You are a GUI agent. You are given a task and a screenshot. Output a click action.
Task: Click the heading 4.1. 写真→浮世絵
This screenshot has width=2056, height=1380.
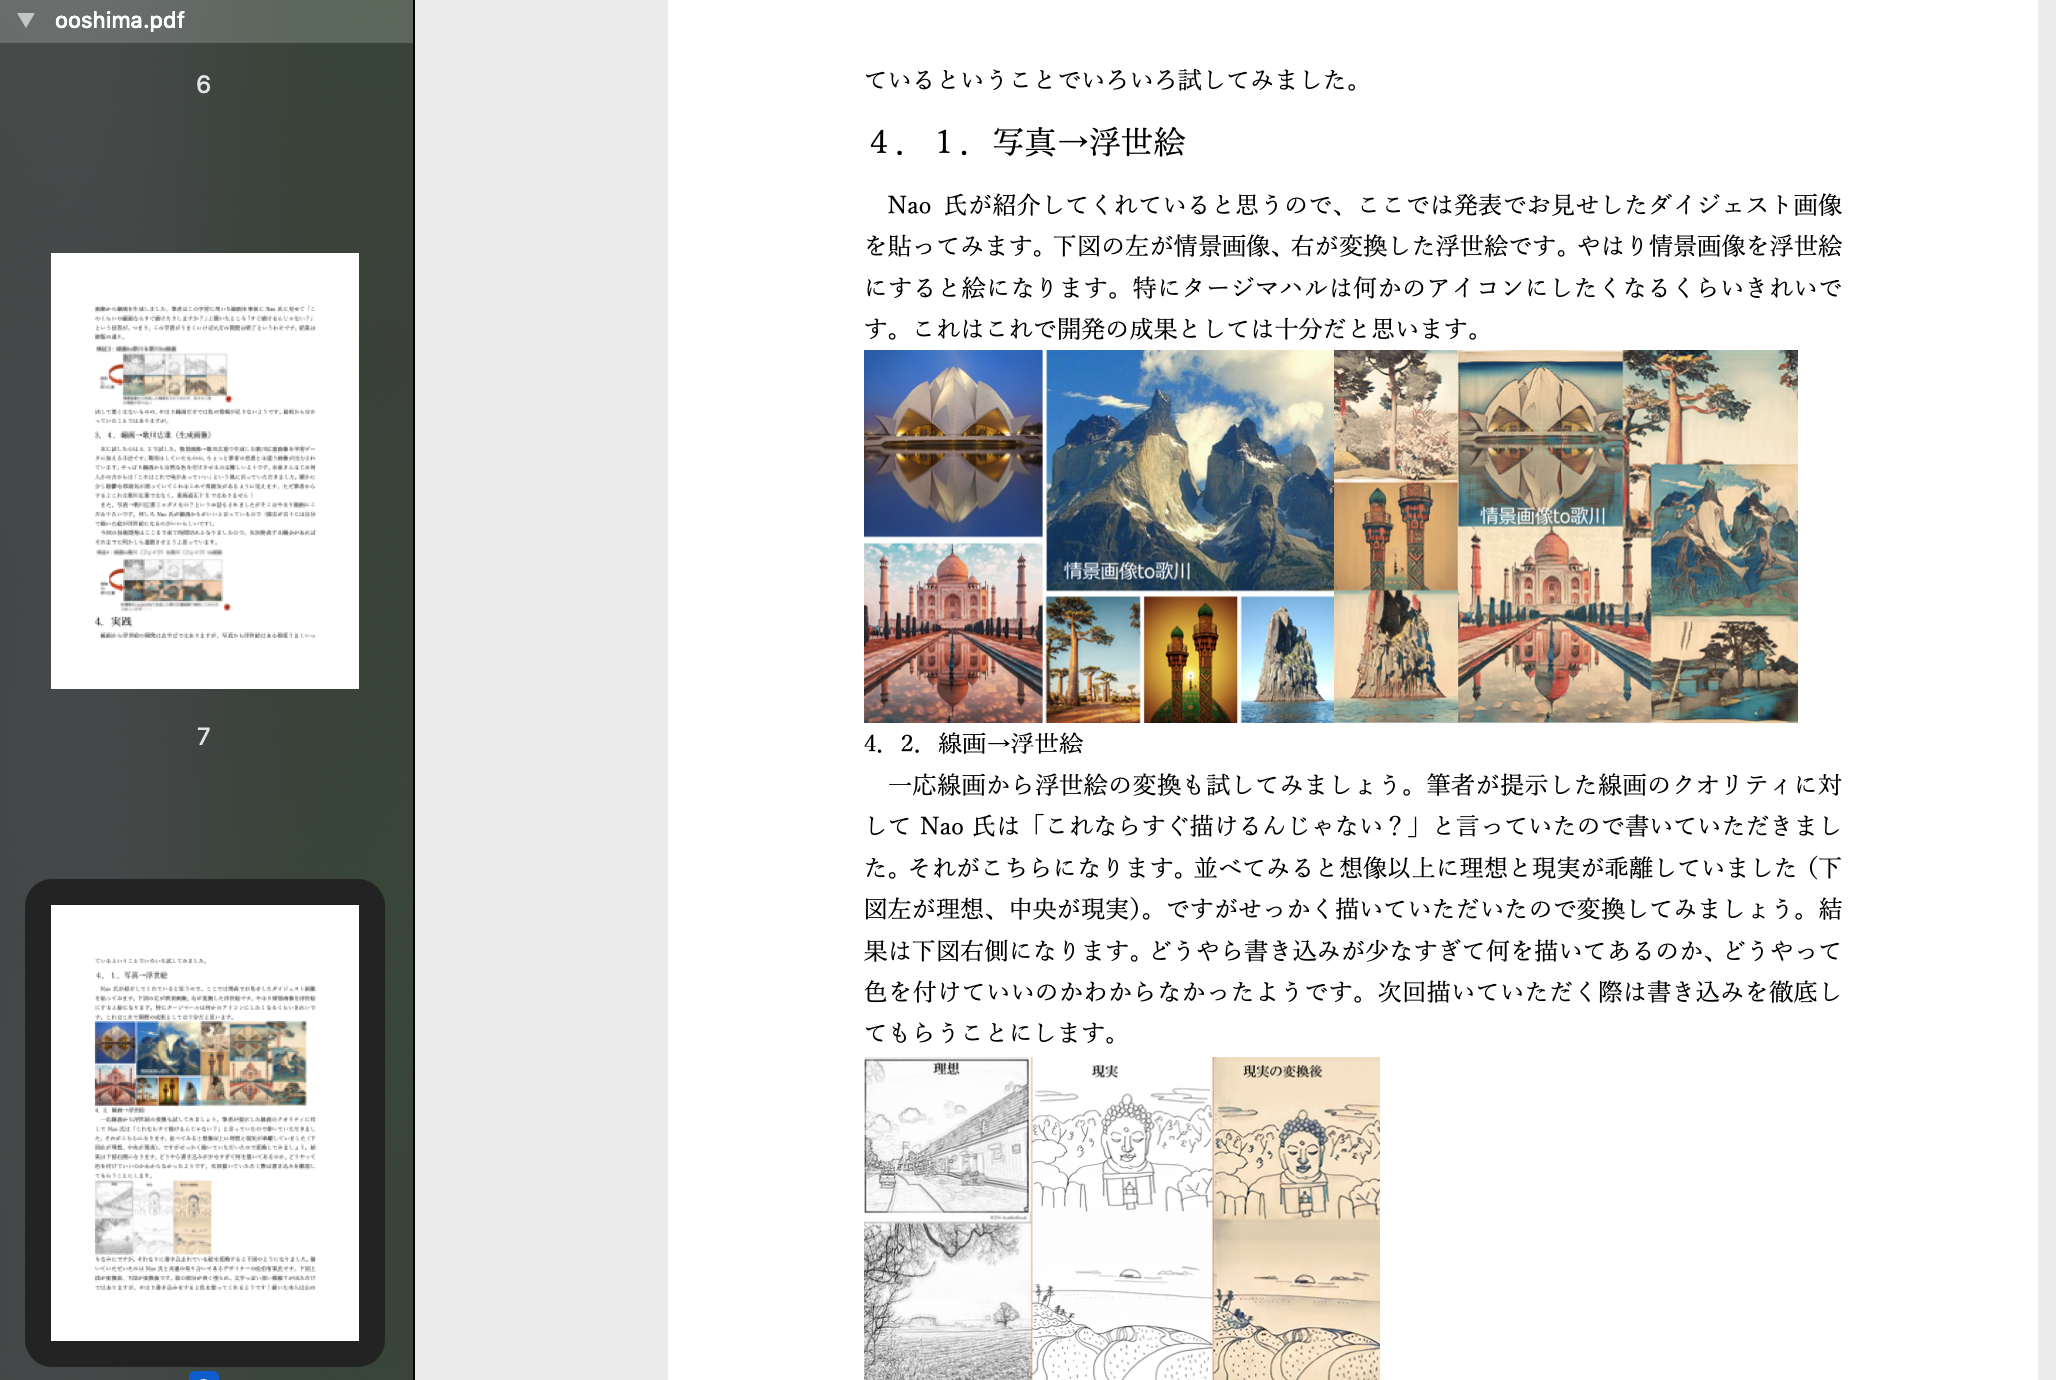pyautogui.click(x=1027, y=142)
